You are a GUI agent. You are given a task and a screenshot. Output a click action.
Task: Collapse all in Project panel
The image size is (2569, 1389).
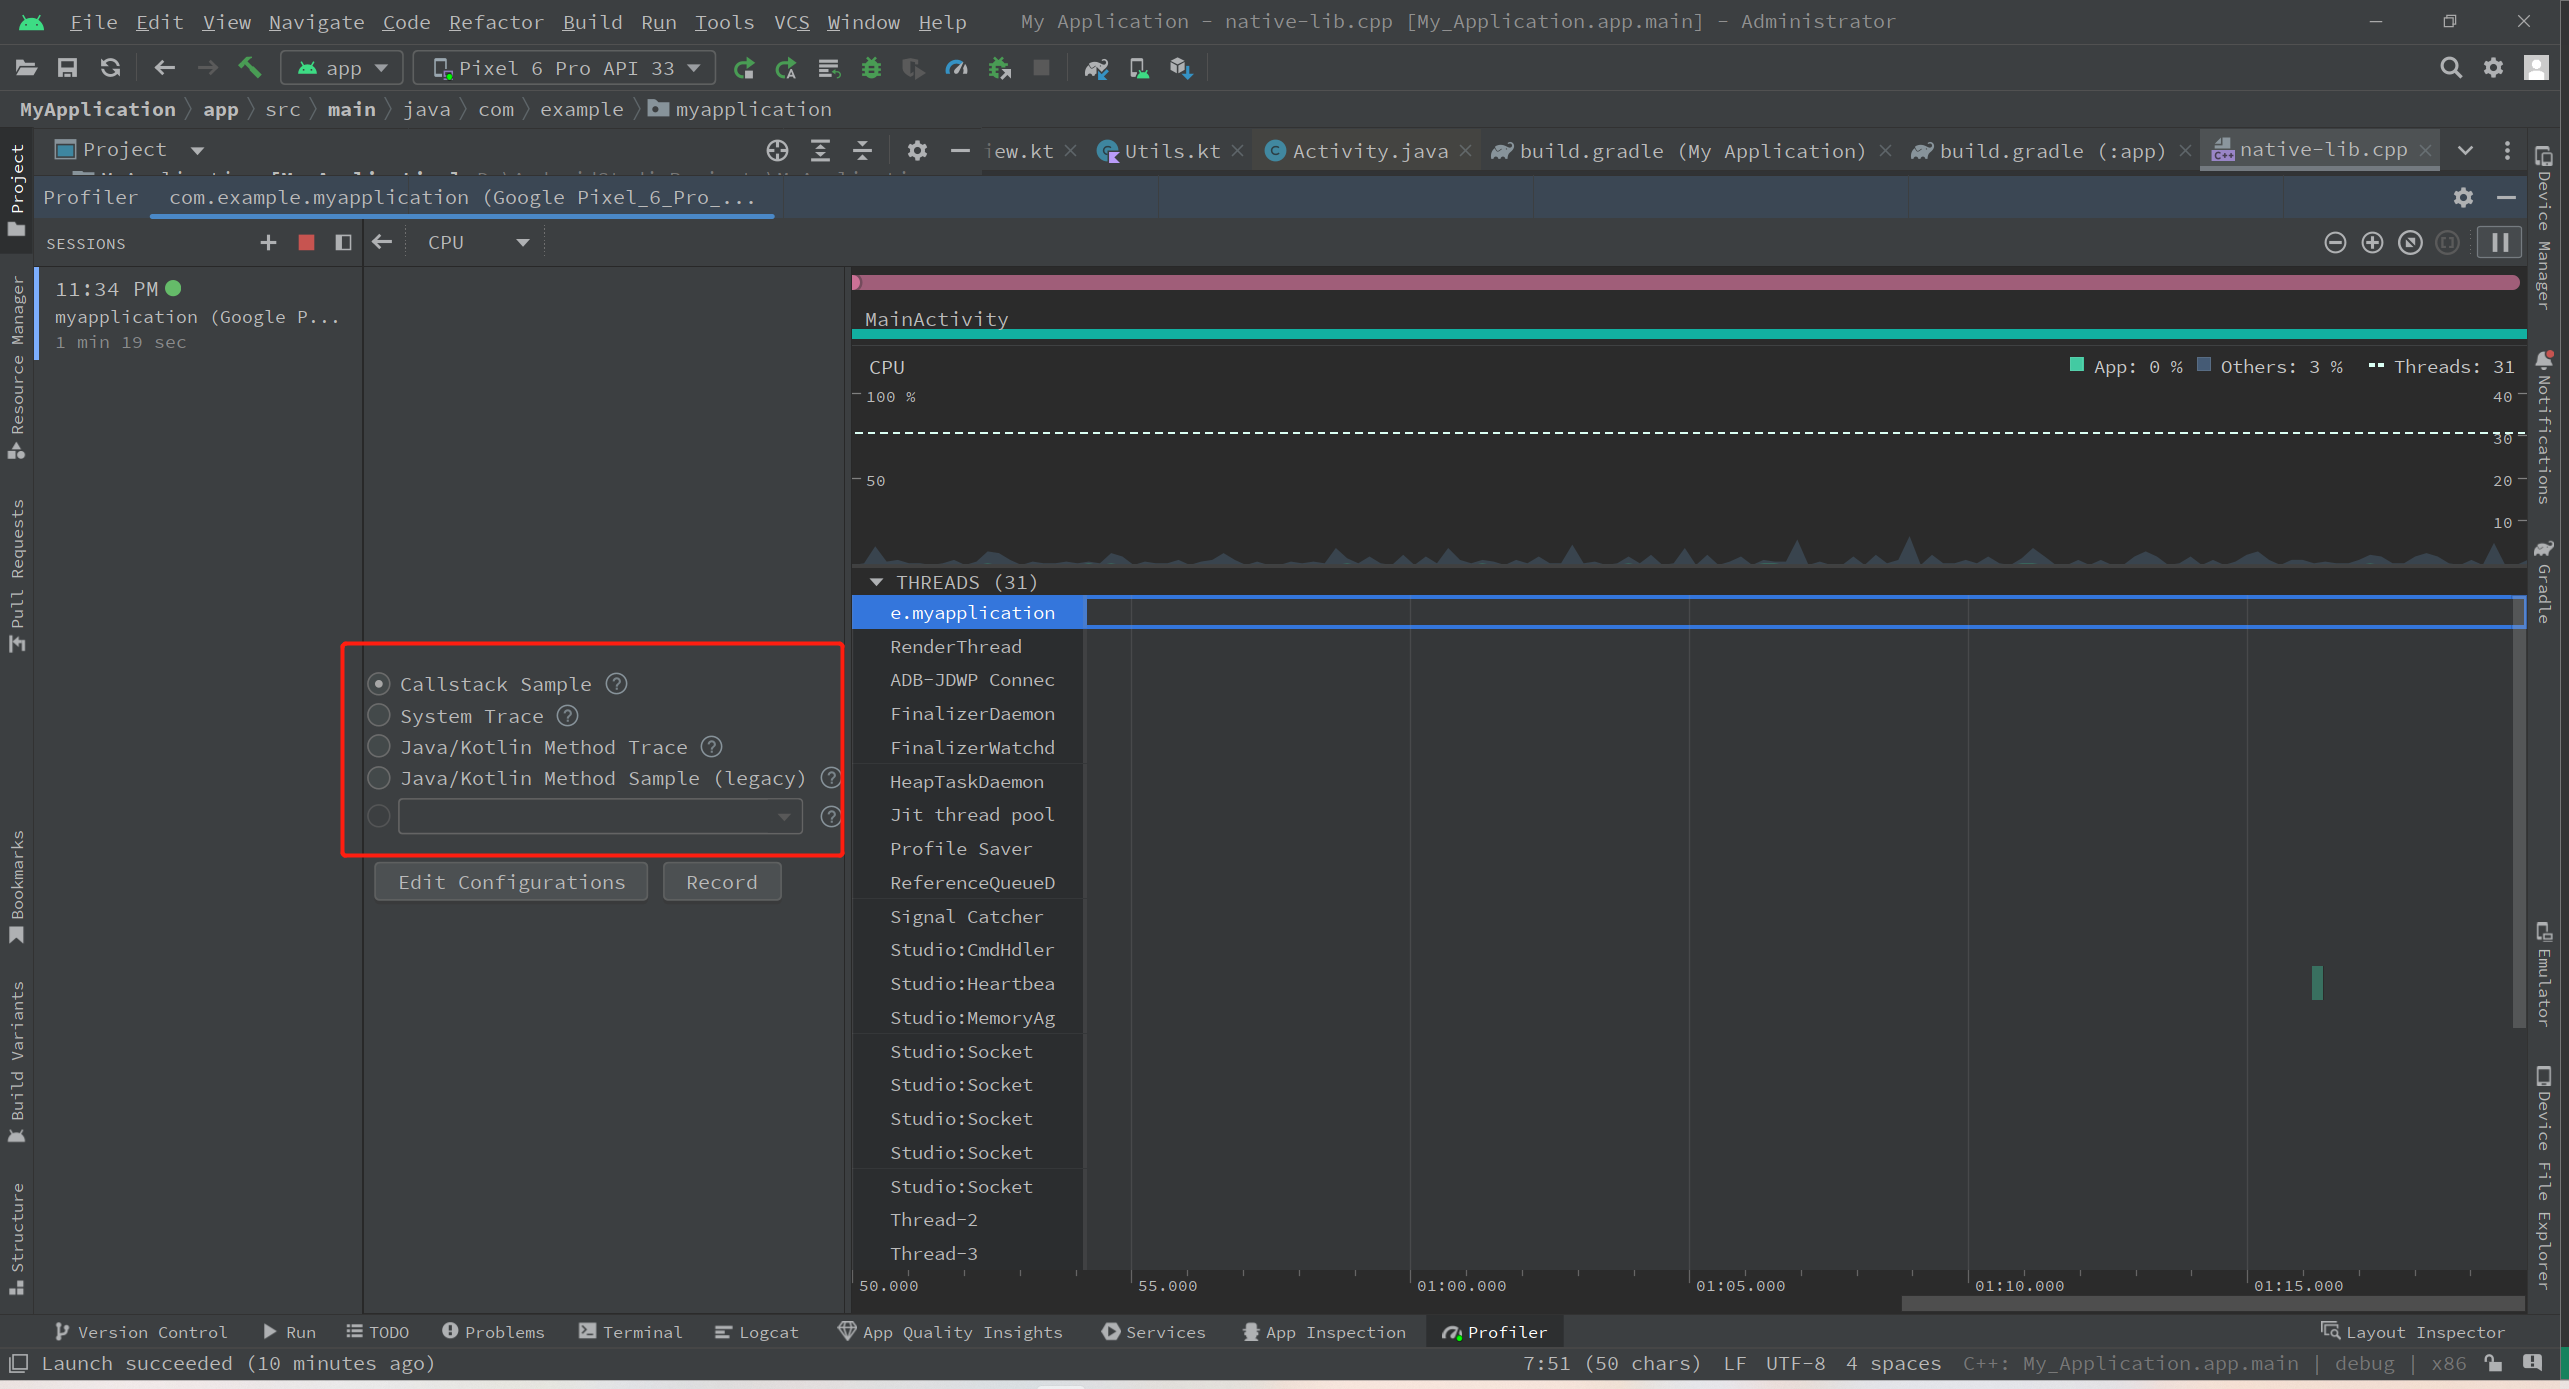[862, 151]
